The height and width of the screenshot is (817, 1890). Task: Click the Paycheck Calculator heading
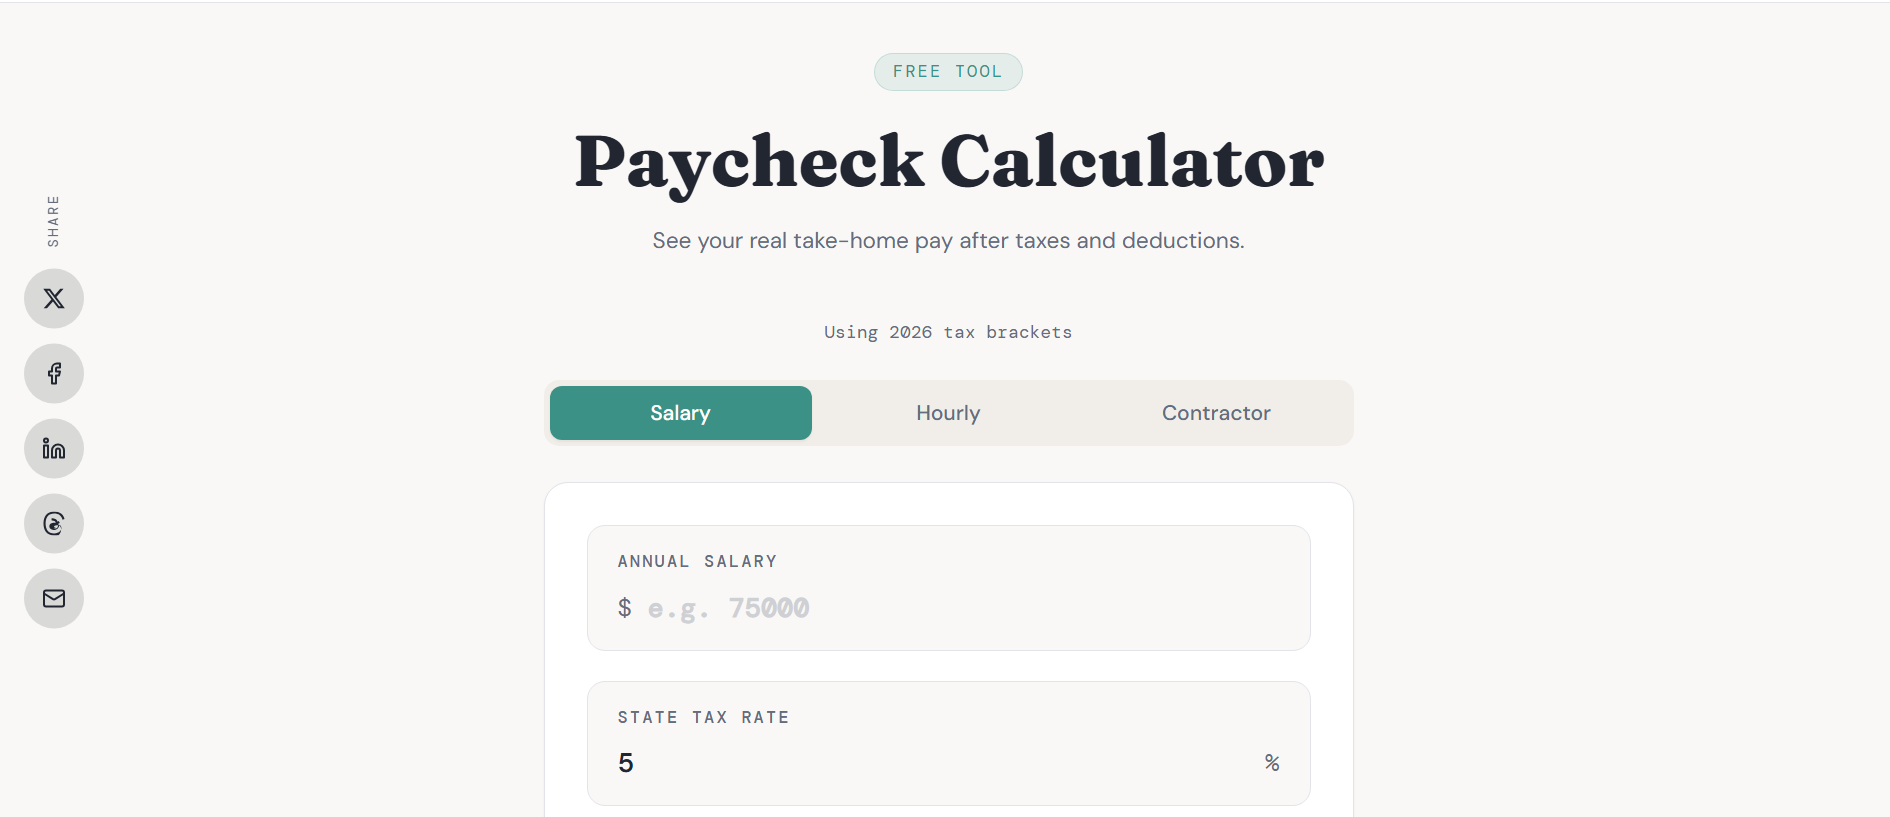(x=948, y=160)
